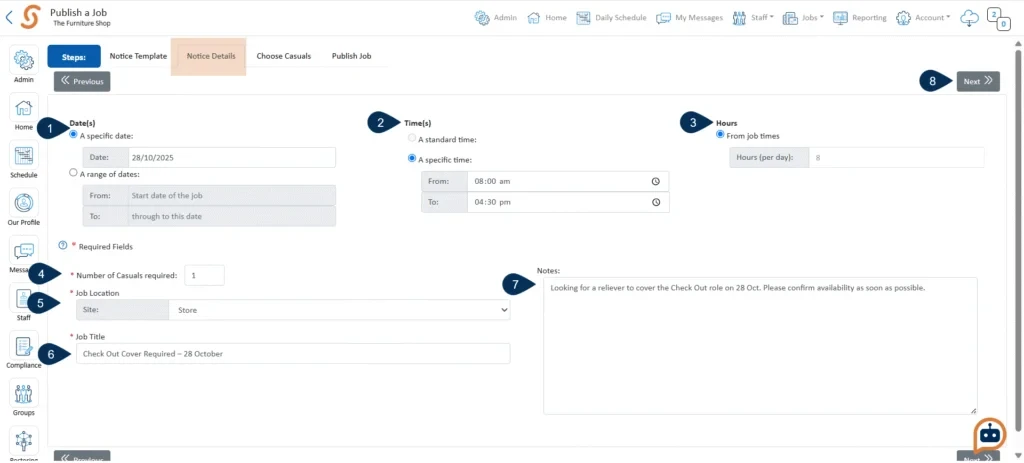
Task: Open the Reporting page from the top bar
Action: tap(859, 18)
